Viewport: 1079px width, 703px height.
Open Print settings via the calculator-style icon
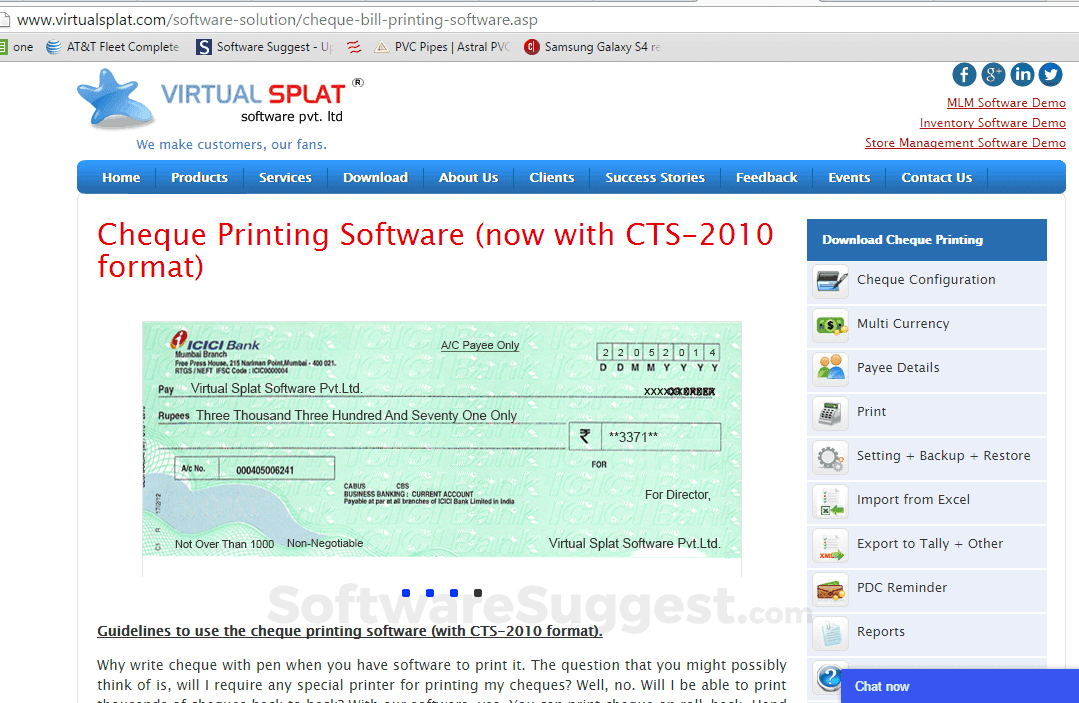tap(830, 413)
